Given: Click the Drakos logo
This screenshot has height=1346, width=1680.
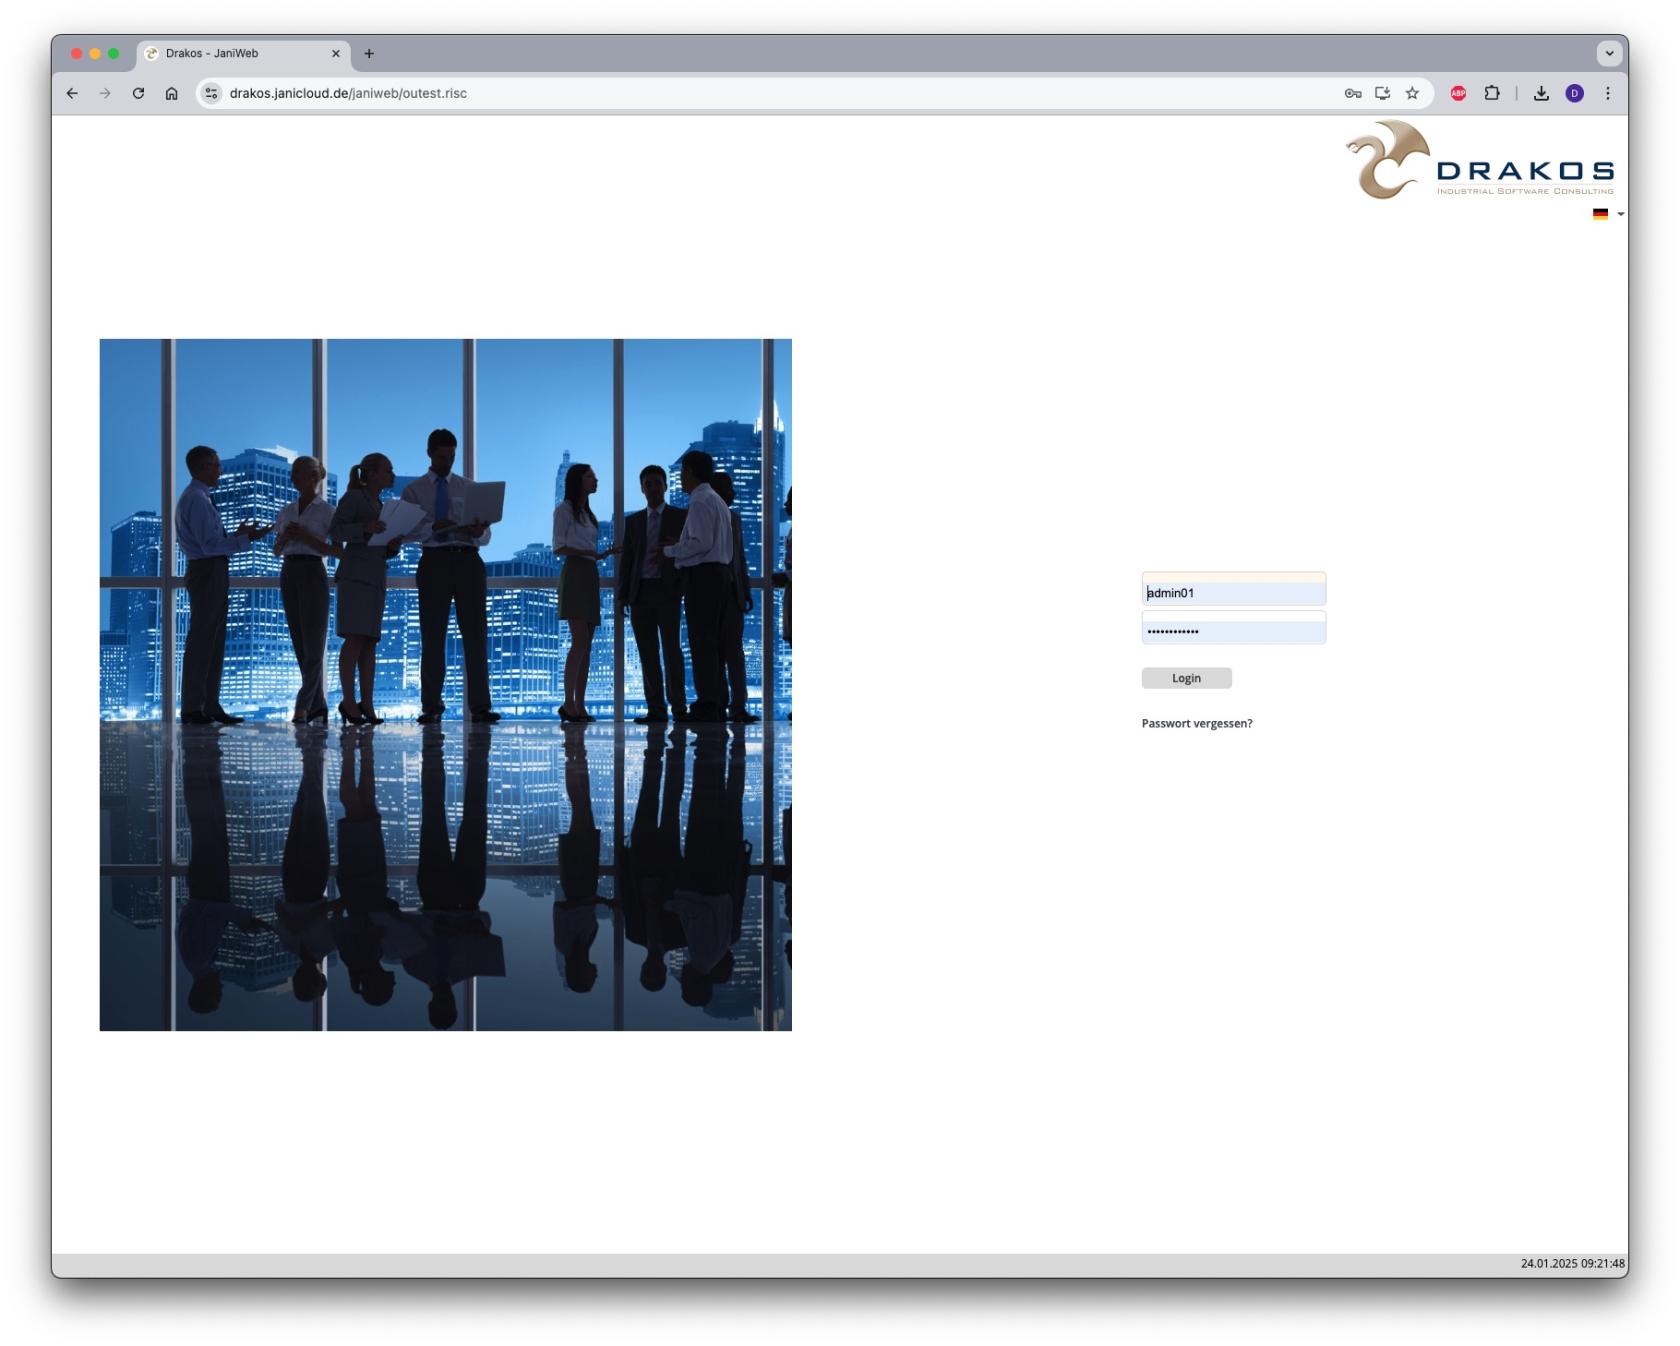Looking at the screenshot, I should (1479, 160).
